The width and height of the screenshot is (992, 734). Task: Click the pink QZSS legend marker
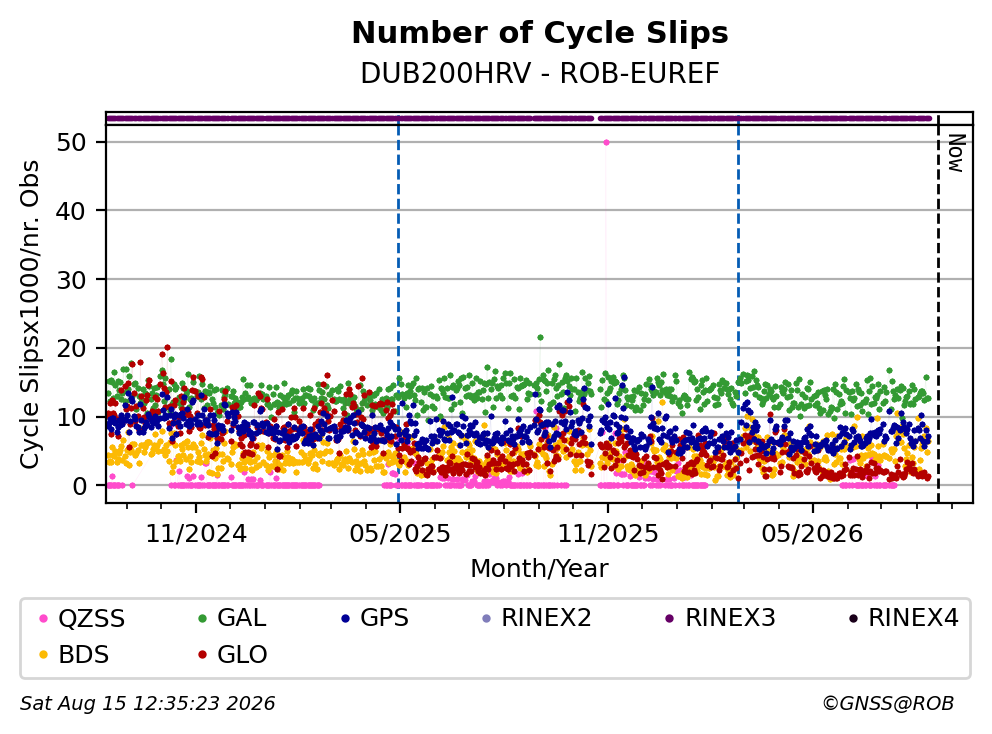pyautogui.click(x=44, y=619)
